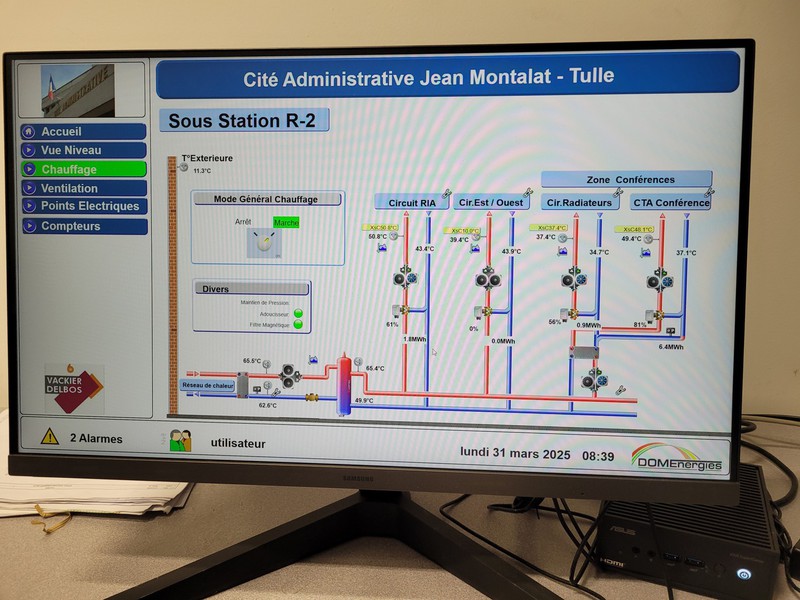Open the Compteurs page
This screenshot has width=800, height=600.
84,226
